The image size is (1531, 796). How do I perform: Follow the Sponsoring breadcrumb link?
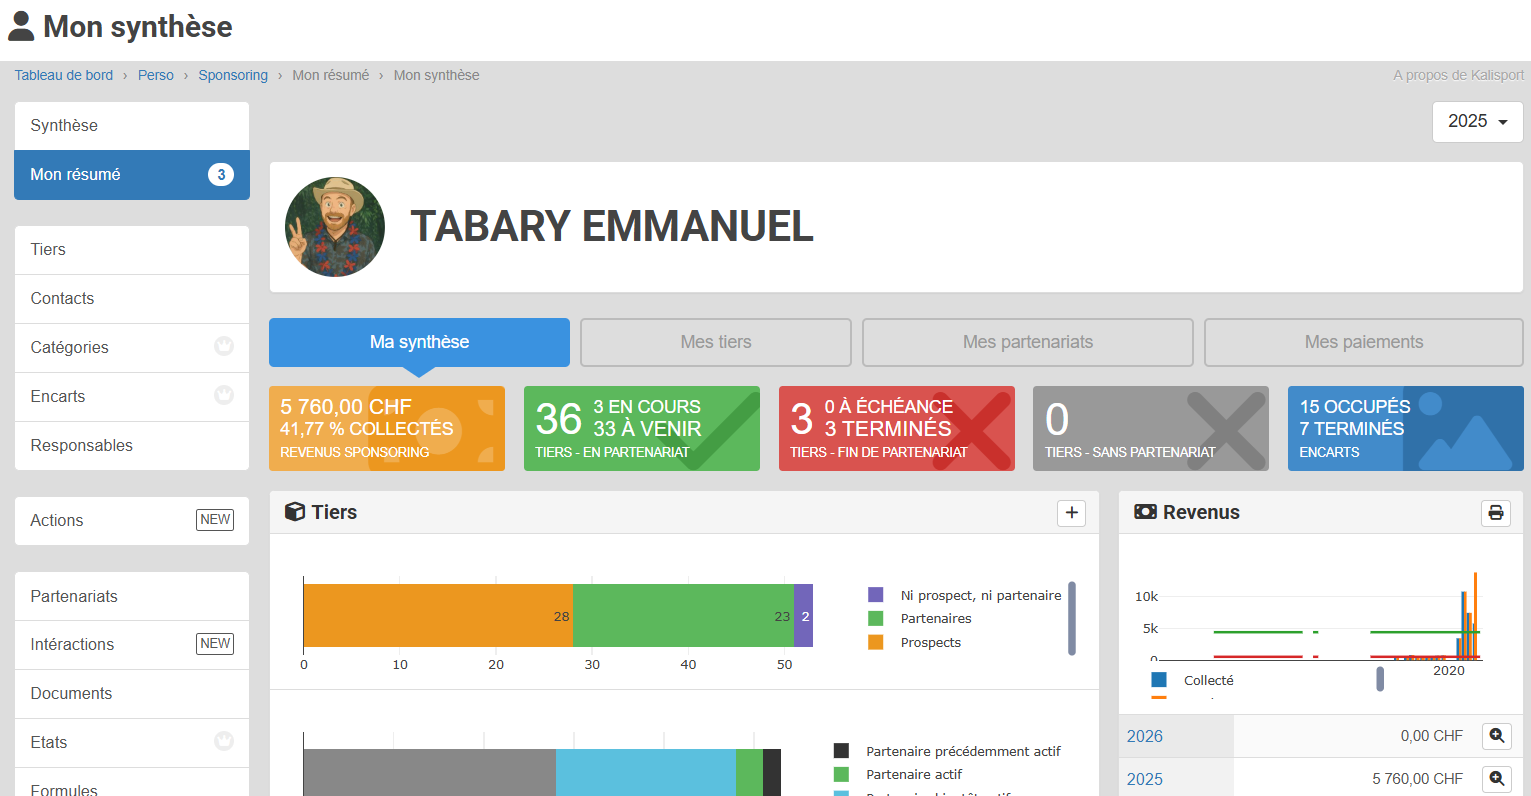click(x=233, y=75)
